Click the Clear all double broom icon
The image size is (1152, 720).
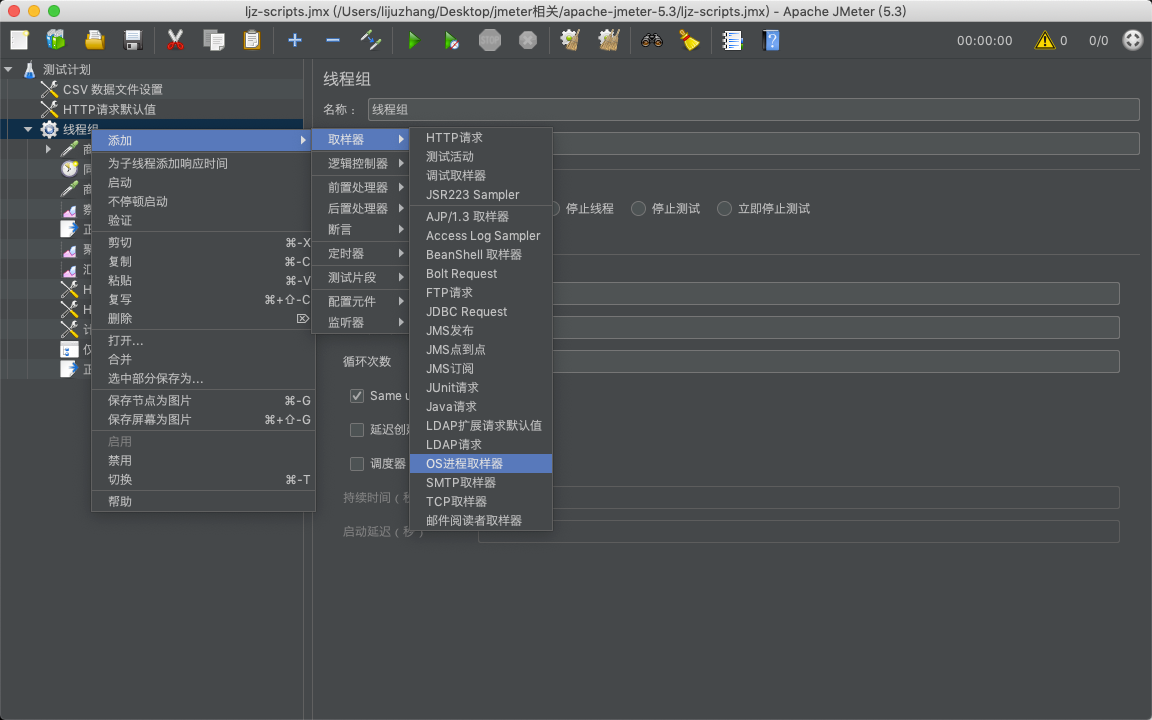point(608,40)
